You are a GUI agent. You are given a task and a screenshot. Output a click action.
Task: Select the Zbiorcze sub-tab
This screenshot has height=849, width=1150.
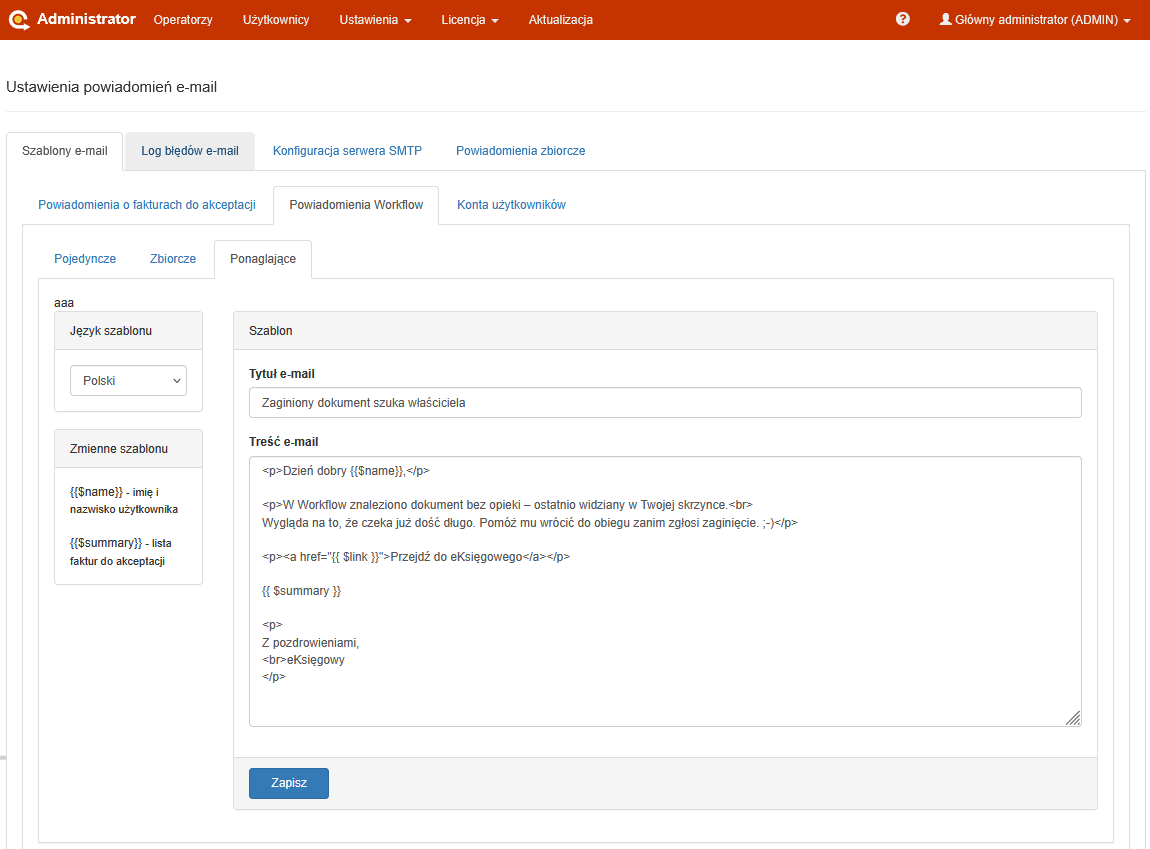[x=173, y=259]
